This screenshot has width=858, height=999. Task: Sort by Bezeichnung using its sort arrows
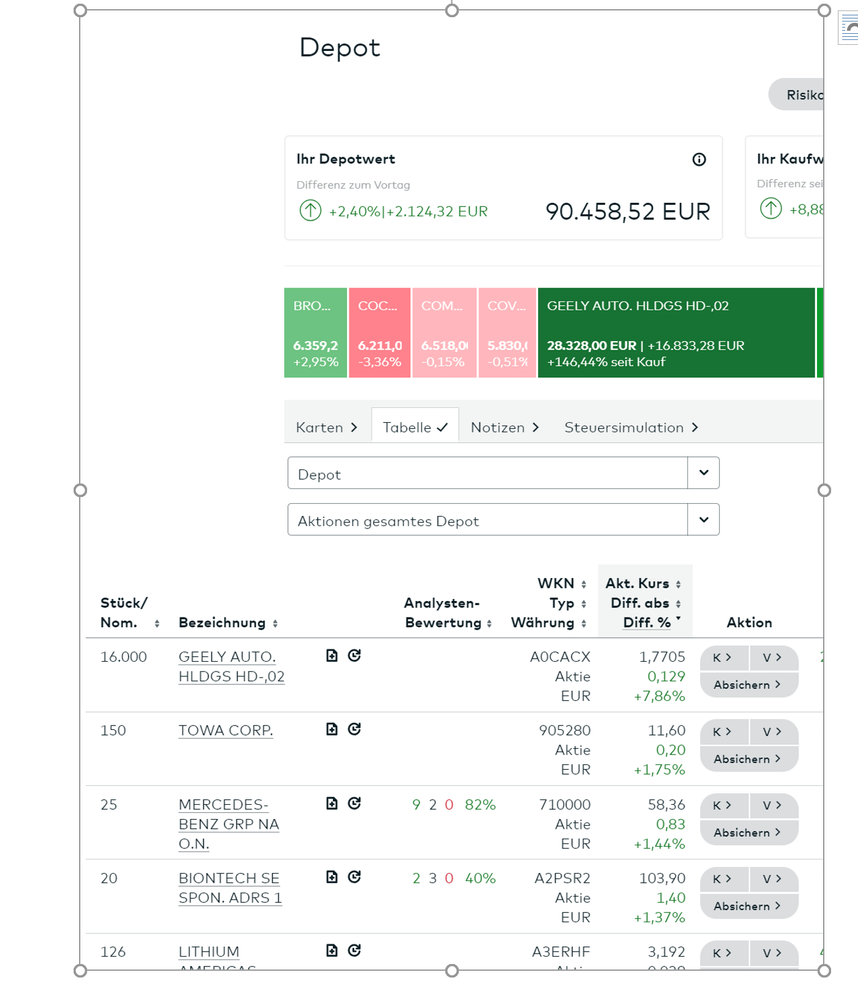coord(275,624)
